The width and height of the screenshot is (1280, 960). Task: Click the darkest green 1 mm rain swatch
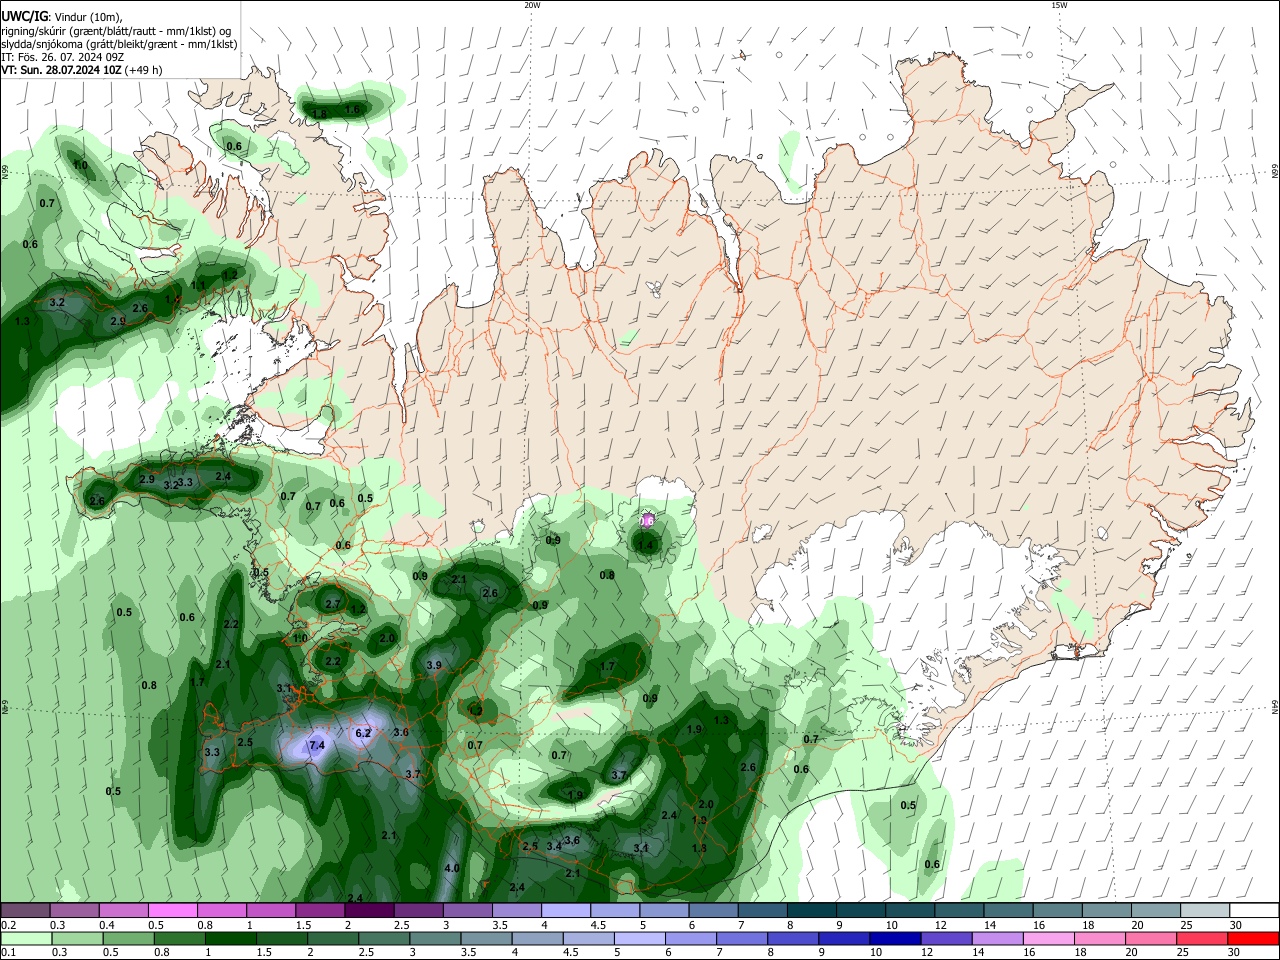(229, 938)
